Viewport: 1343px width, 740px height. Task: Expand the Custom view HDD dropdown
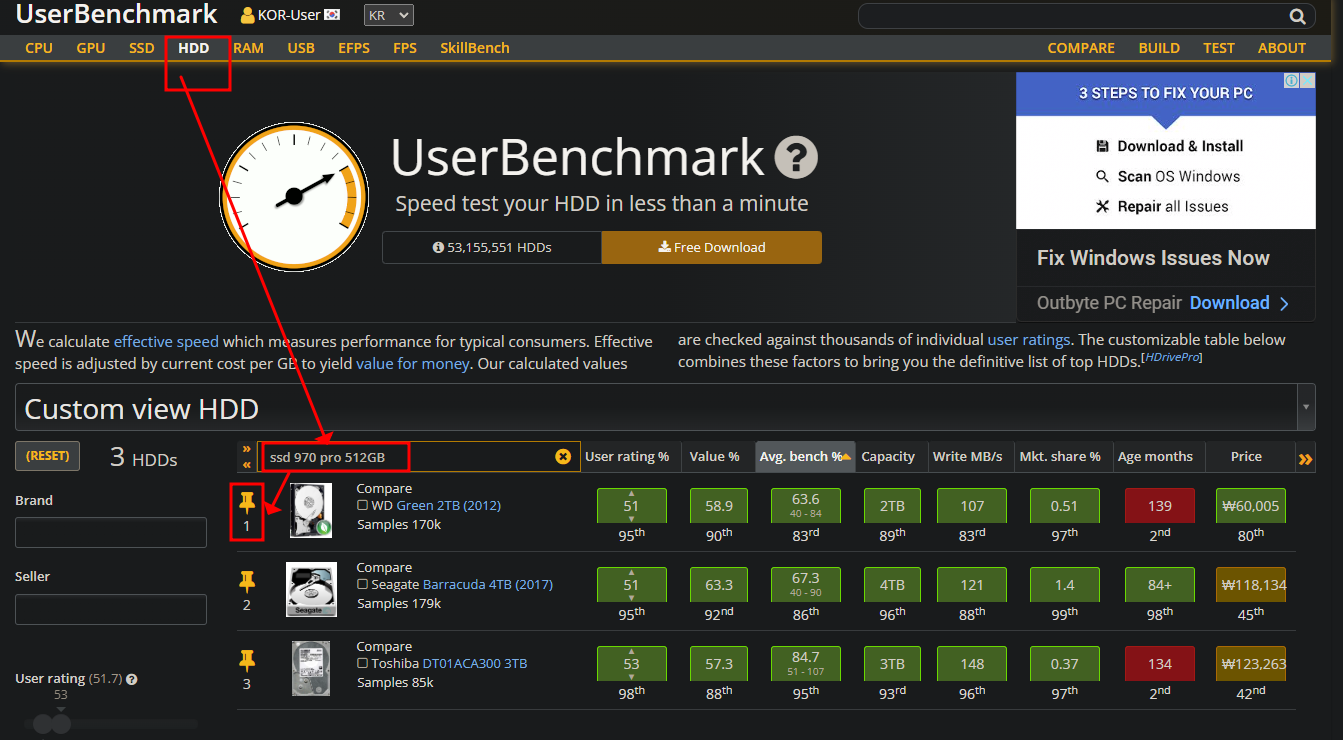click(1306, 408)
